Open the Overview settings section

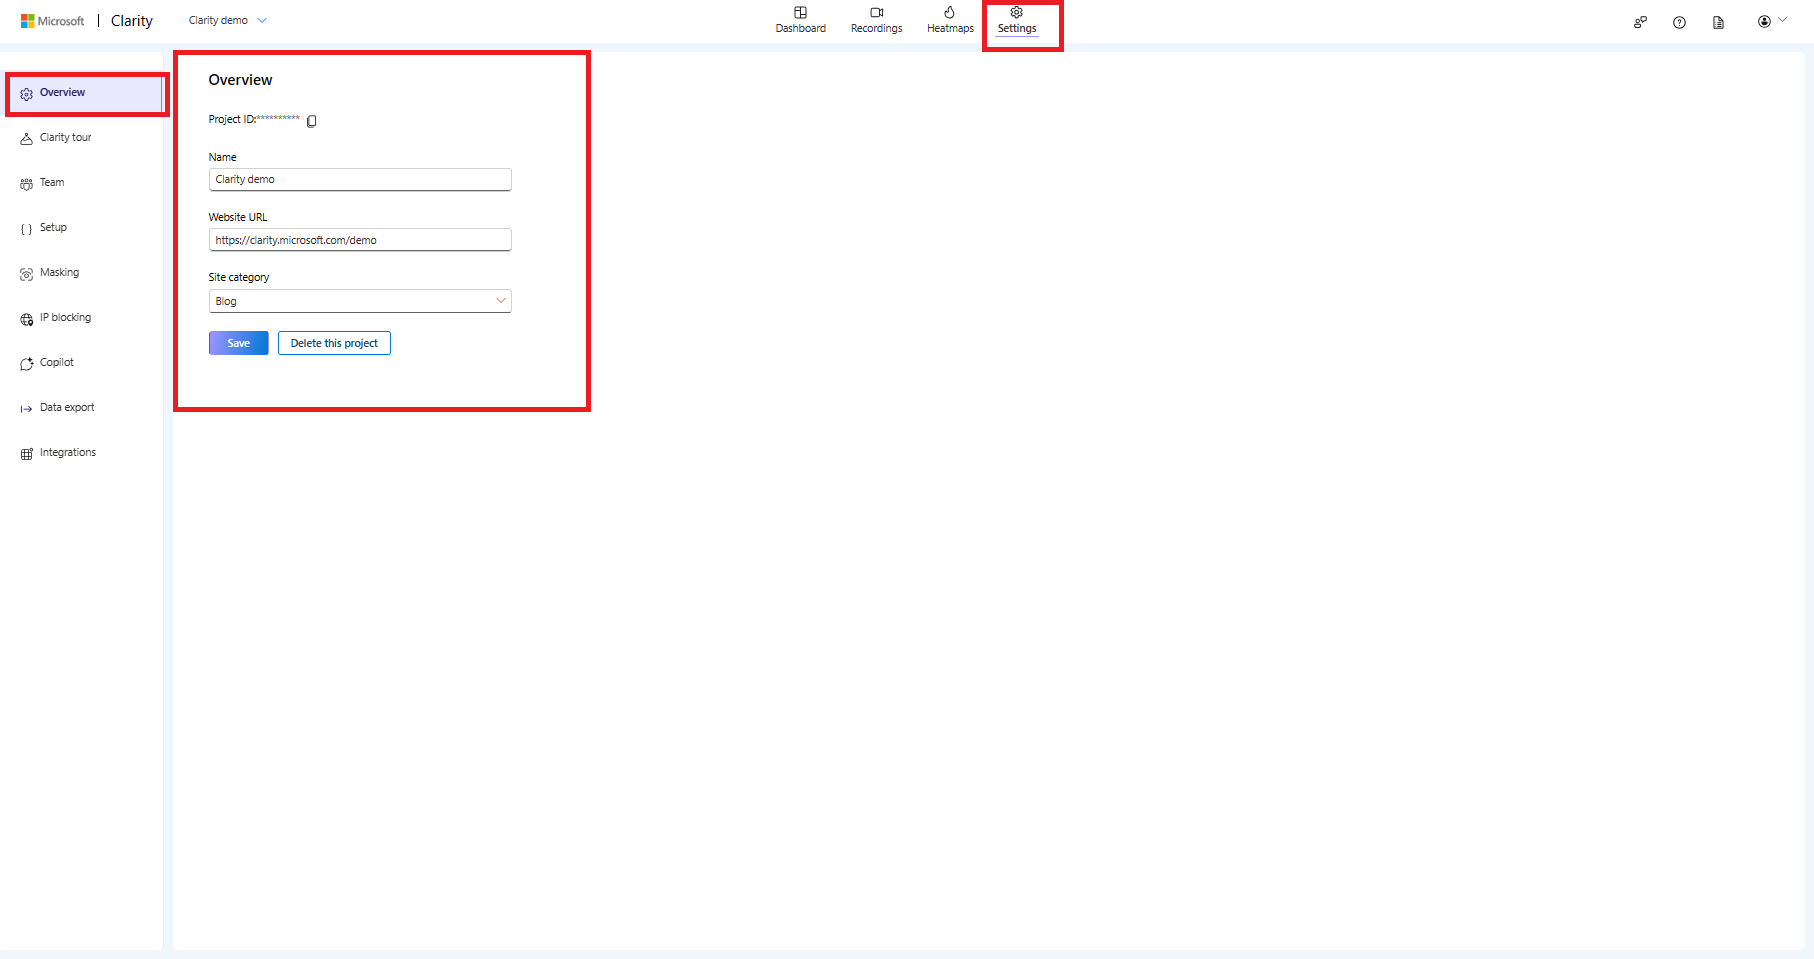coord(85,93)
